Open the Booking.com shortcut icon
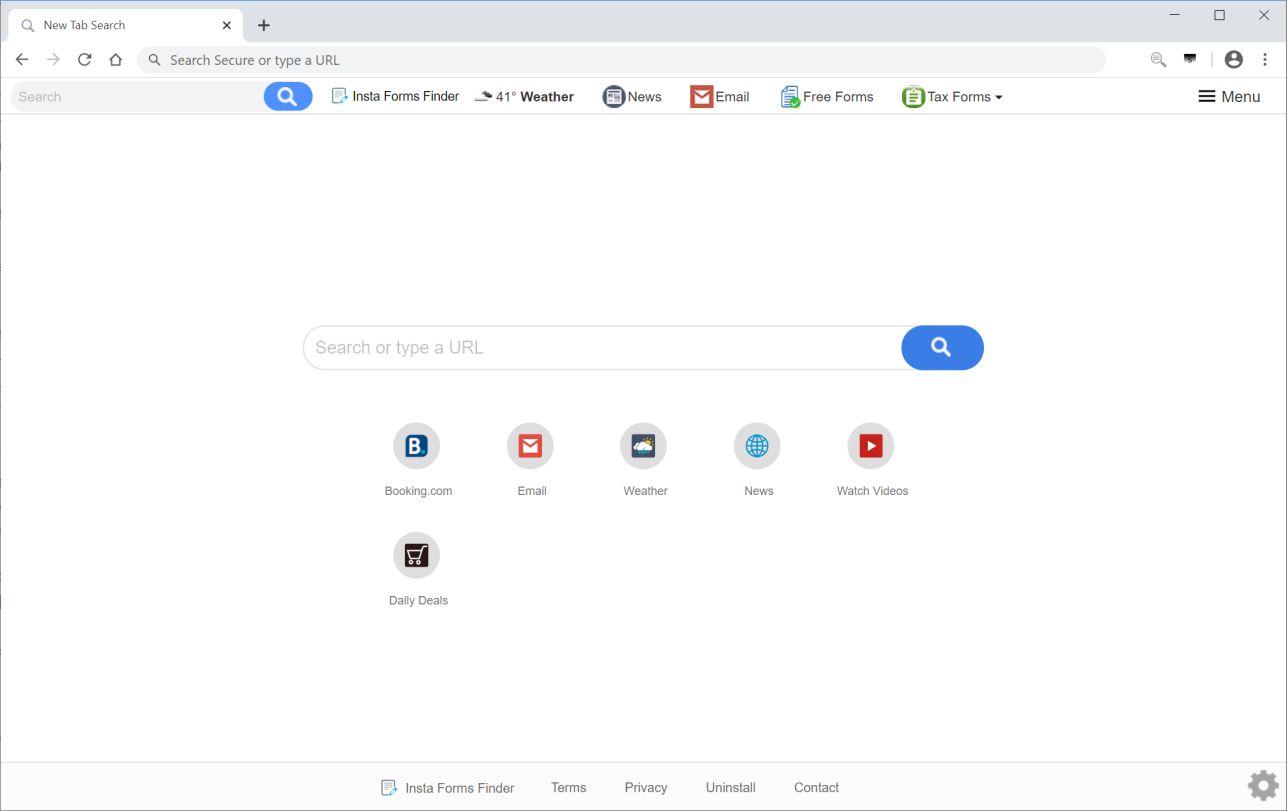This screenshot has width=1287, height=811. point(416,445)
